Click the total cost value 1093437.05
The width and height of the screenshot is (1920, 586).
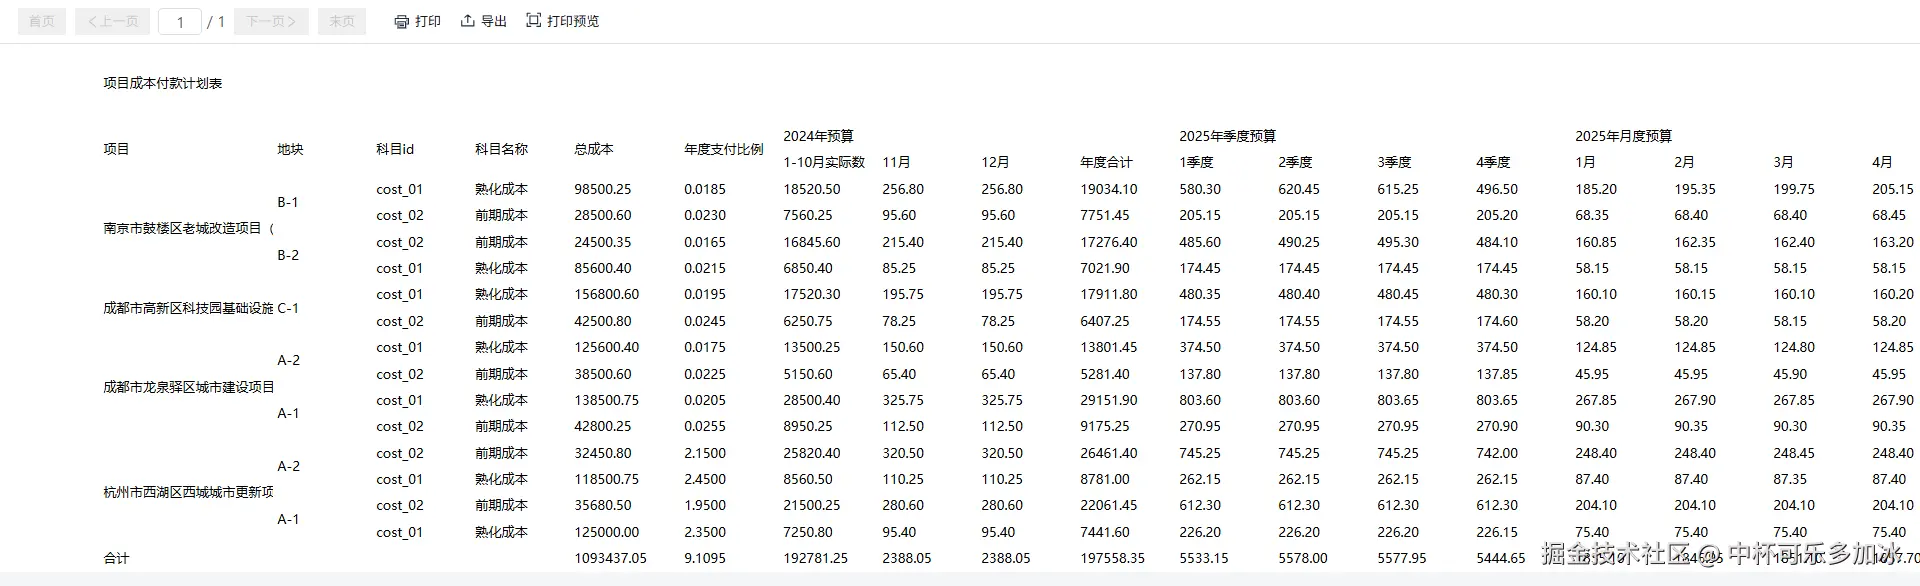click(610, 558)
